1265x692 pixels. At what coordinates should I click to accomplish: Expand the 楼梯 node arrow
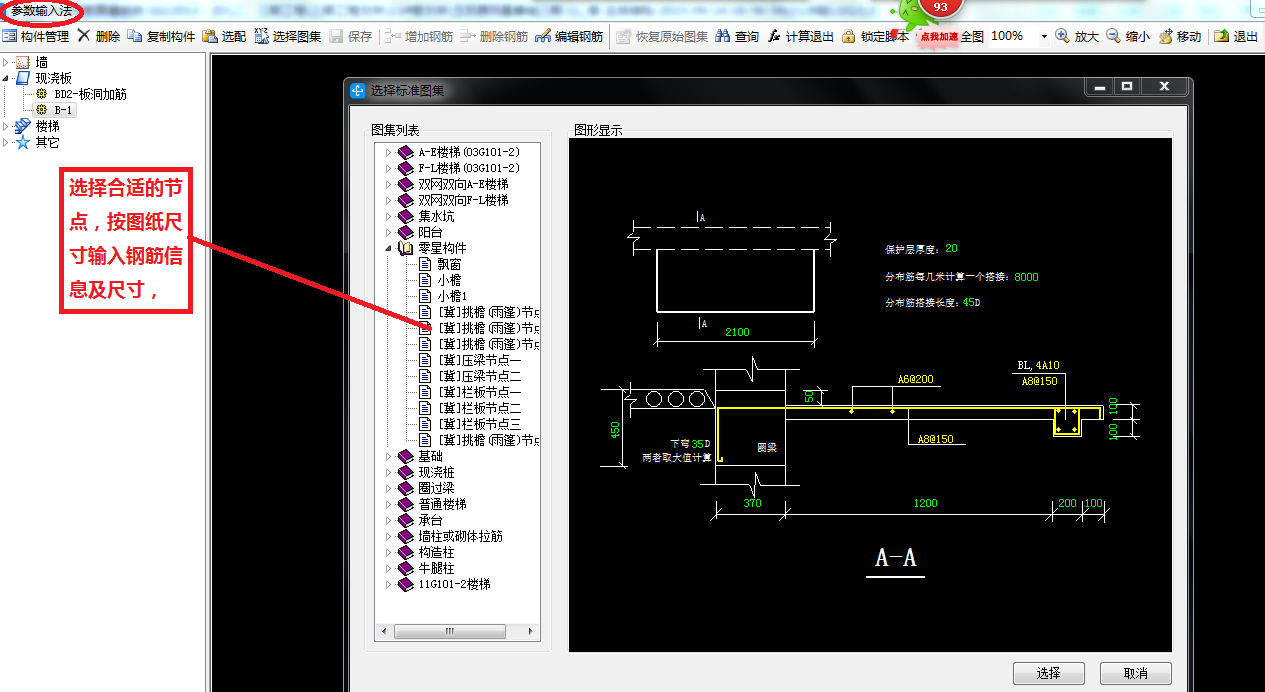[x=7, y=126]
